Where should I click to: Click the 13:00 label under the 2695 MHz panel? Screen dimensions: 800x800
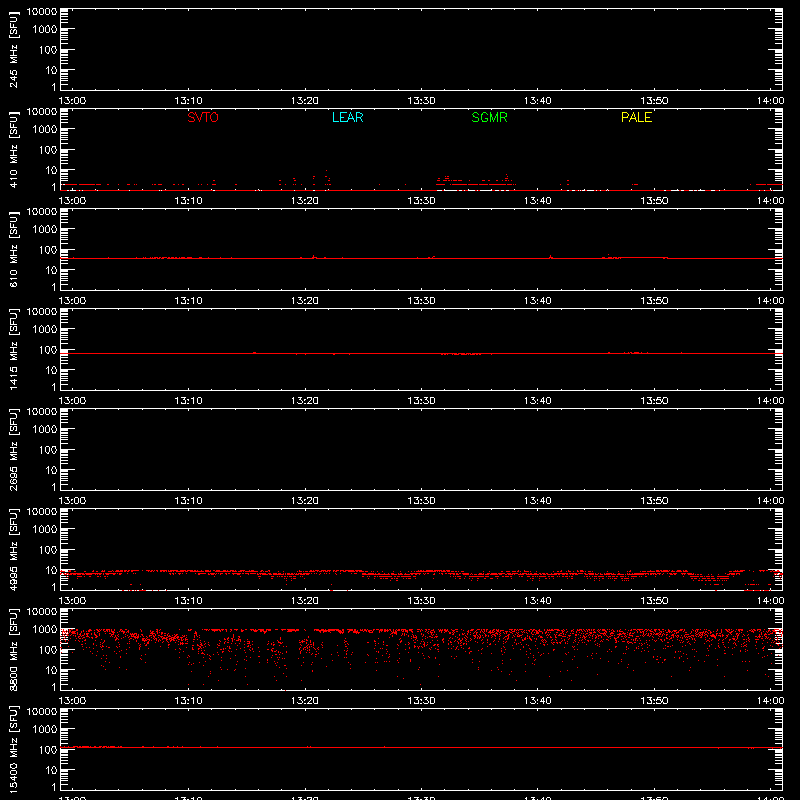click(x=72, y=501)
